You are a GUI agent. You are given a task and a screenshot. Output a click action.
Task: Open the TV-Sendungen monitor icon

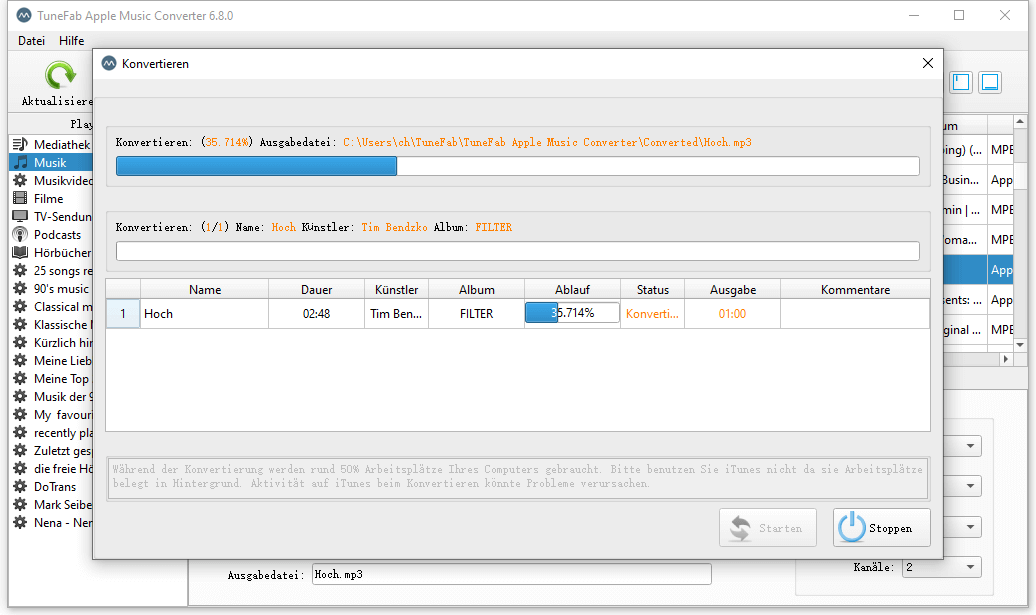(x=20, y=216)
